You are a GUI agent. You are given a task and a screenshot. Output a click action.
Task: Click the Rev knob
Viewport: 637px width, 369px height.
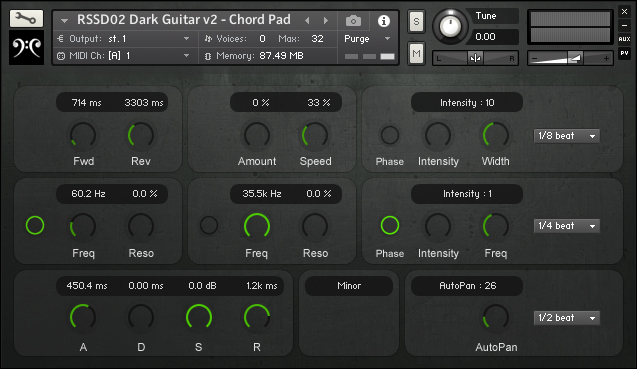tap(141, 135)
